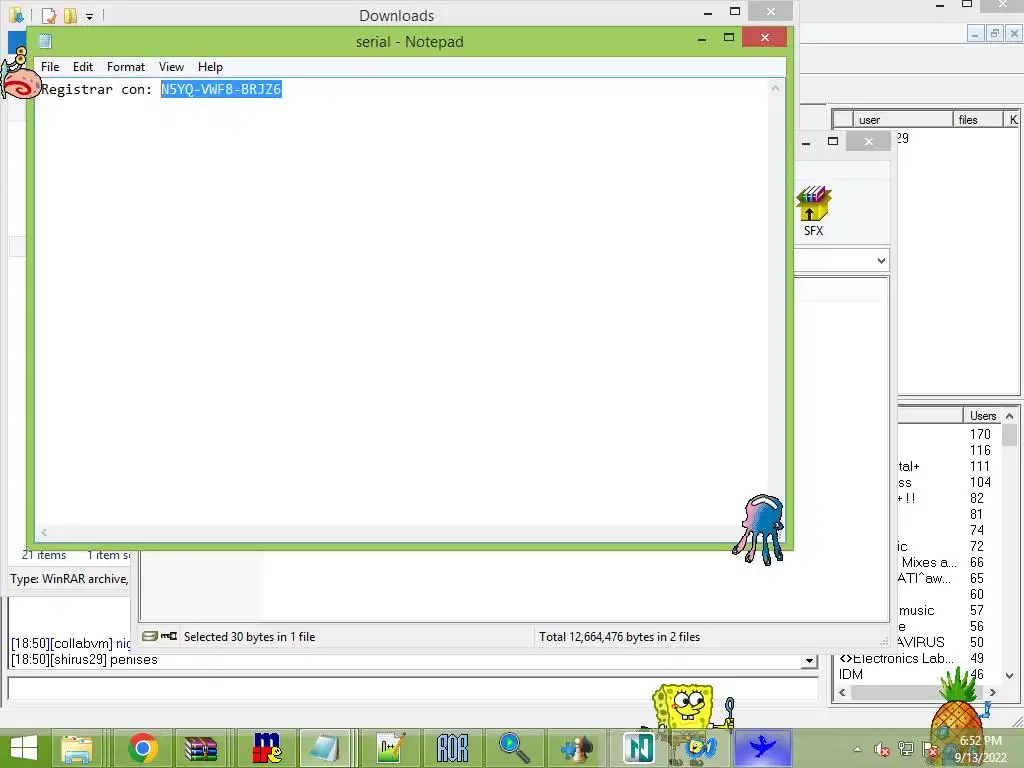Switch to Notepad in the taskbar
The image size is (1024, 768).
point(325,748)
